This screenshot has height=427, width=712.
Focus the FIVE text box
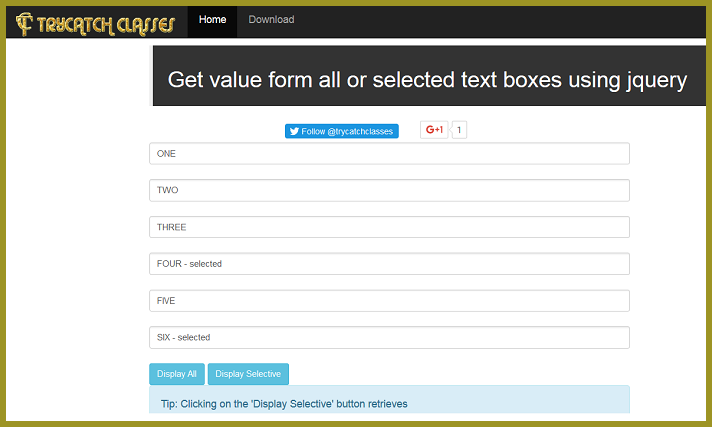pyautogui.click(x=389, y=301)
